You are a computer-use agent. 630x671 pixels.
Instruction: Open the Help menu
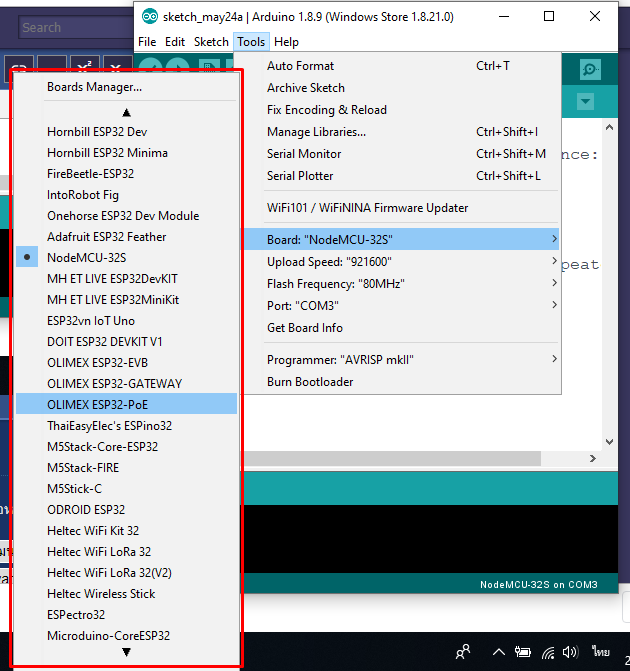(x=286, y=42)
